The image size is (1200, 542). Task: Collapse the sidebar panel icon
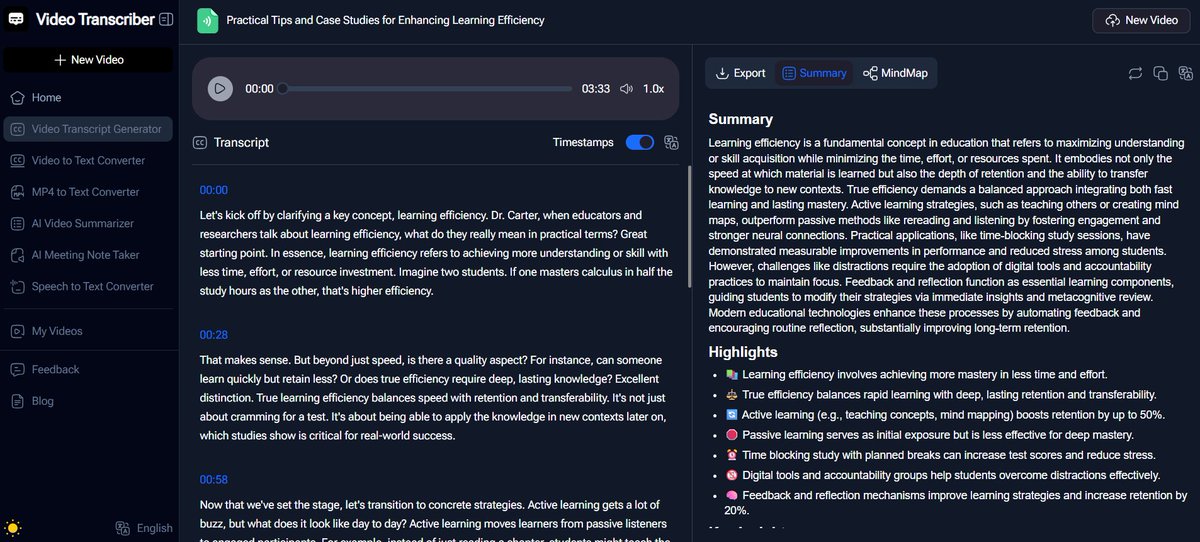click(x=165, y=19)
